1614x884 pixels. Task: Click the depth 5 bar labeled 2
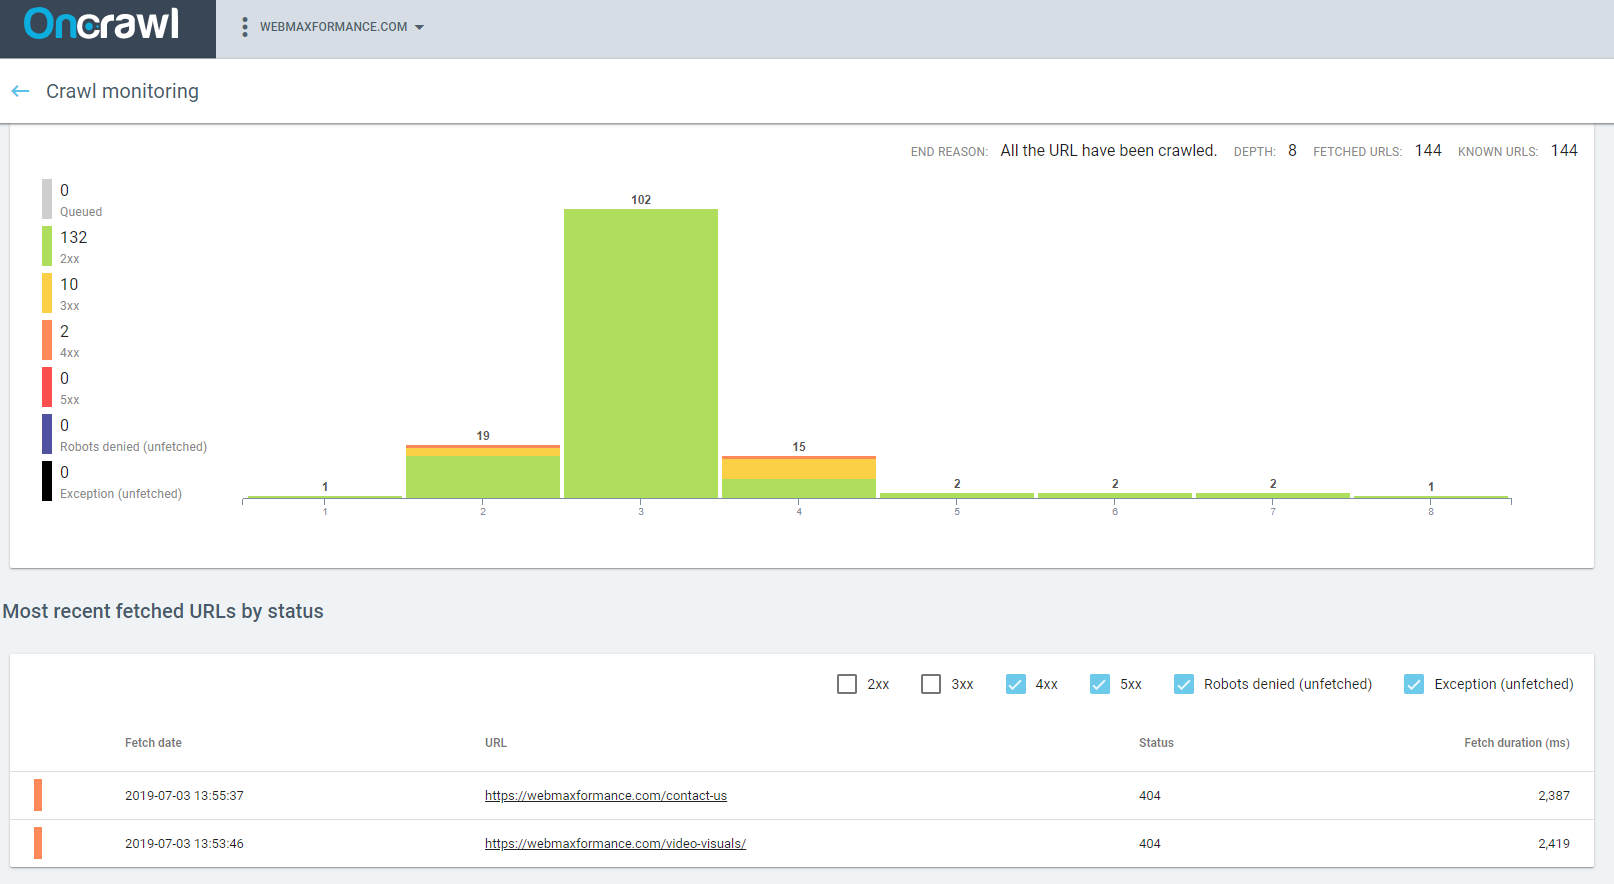[x=957, y=495]
